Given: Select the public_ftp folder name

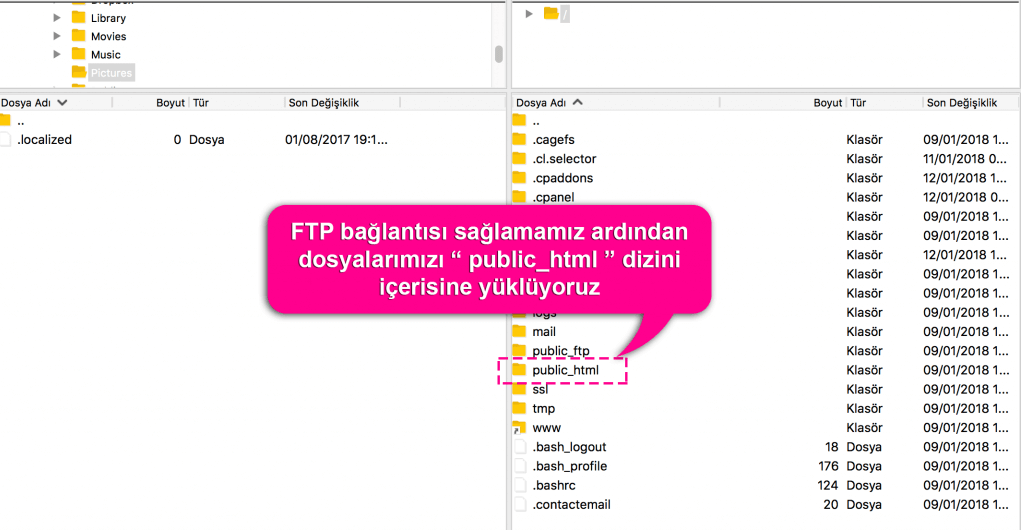Looking at the screenshot, I should click(x=561, y=351).
